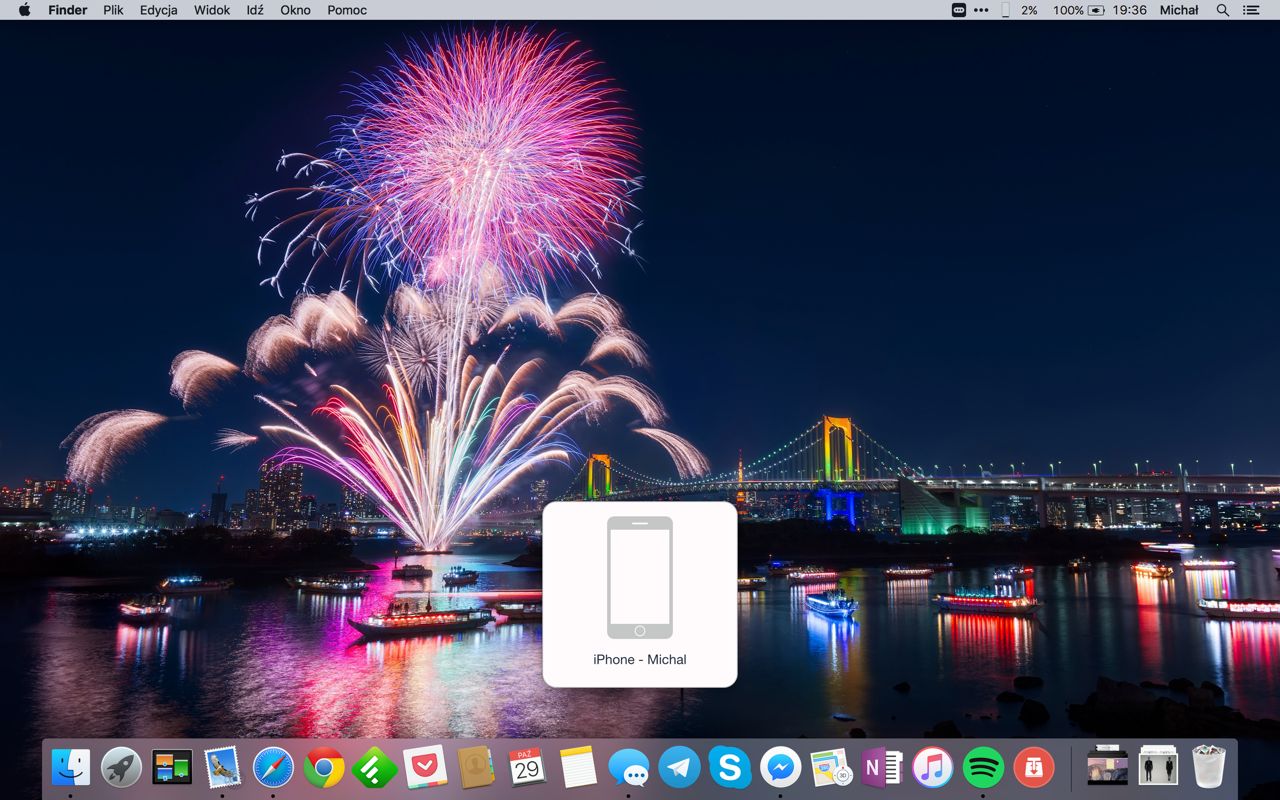Open the Michał user menu

click(x=1179, y=10)
